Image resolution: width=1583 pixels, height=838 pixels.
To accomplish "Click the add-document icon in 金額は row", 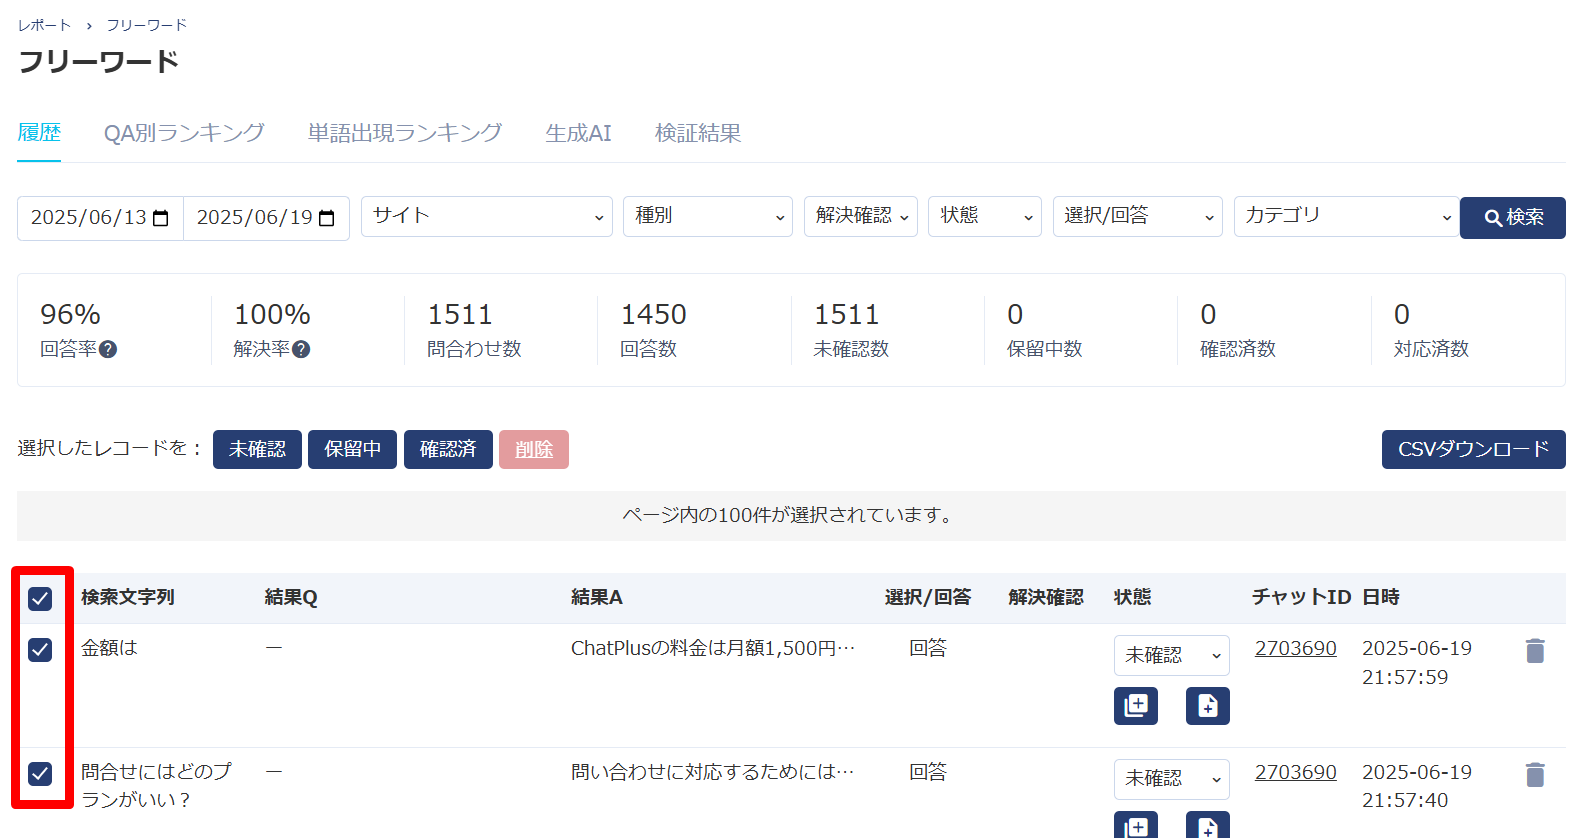I will coord(1207,706).
